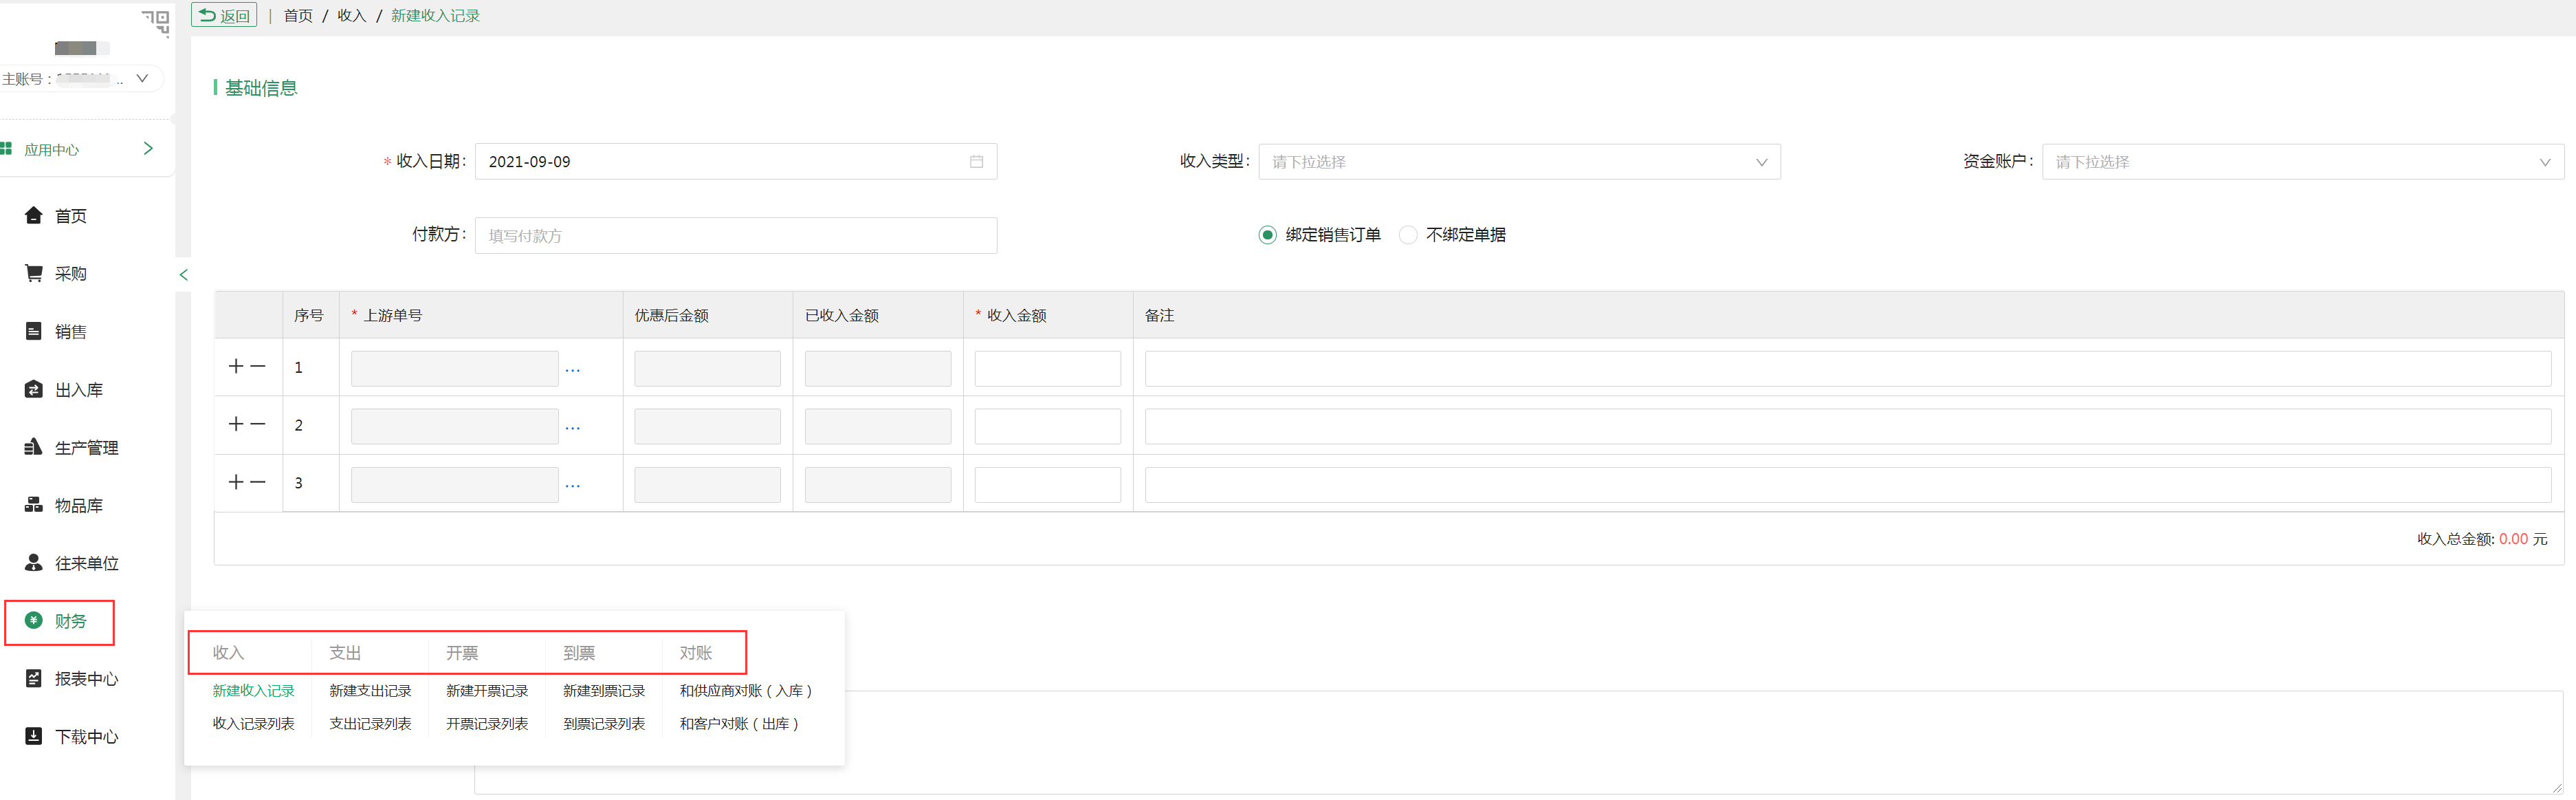Open the 往来单位 sidebar menu
This screenshot has height=800, width=2576.
pos(86,564)
